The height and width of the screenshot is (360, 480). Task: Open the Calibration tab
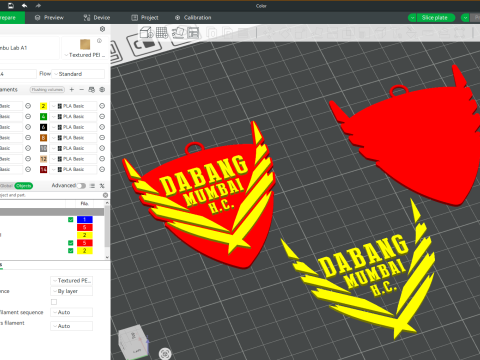click(193, 18)
